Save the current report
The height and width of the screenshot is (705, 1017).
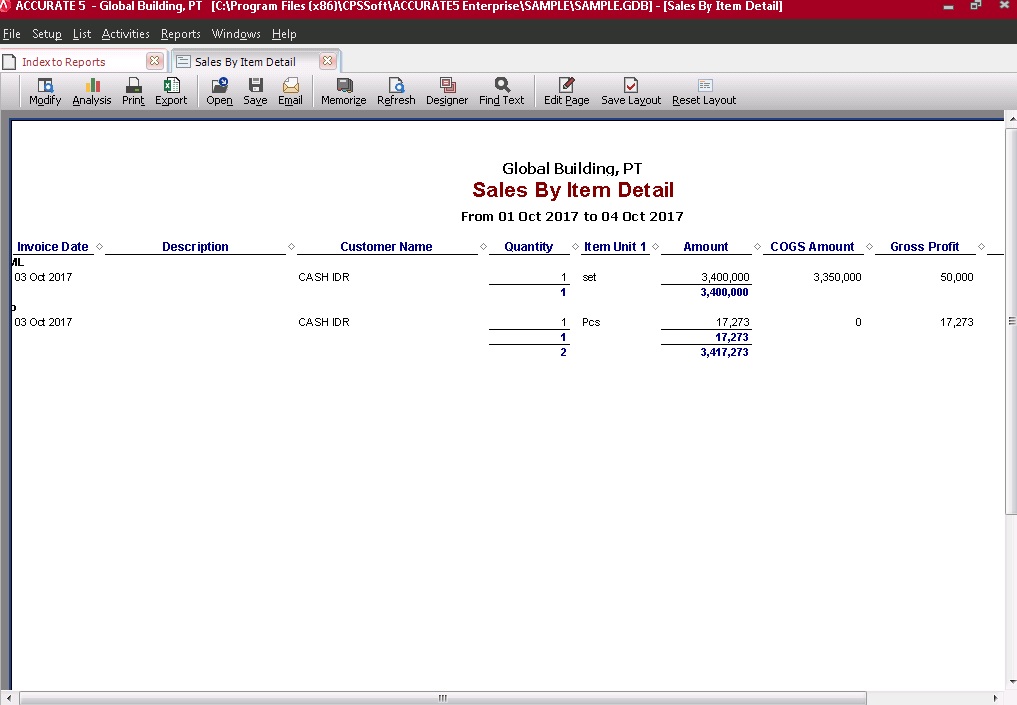click(255, 91)
